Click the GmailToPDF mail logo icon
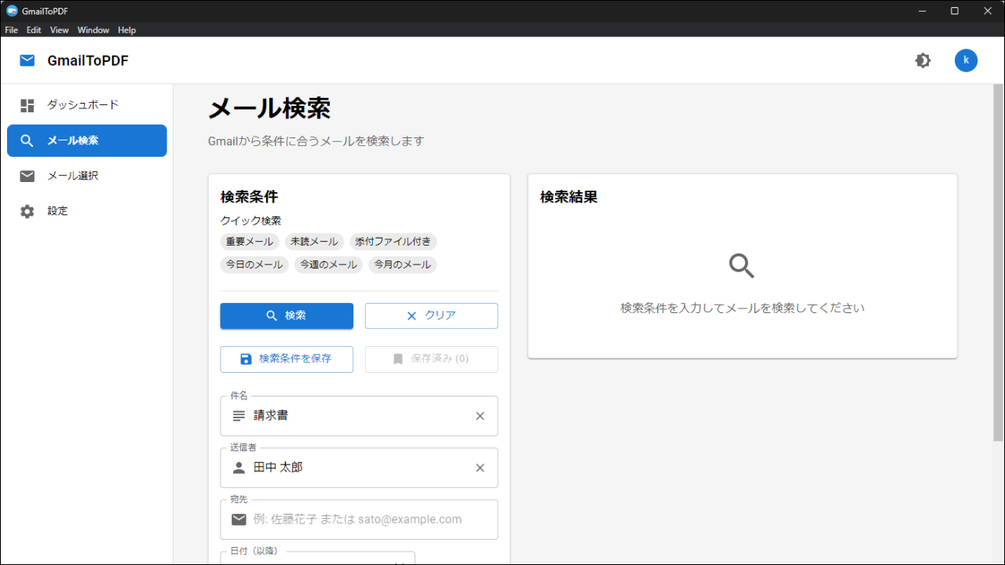Viewport: 1005px width, 565px height. [27, 60]
